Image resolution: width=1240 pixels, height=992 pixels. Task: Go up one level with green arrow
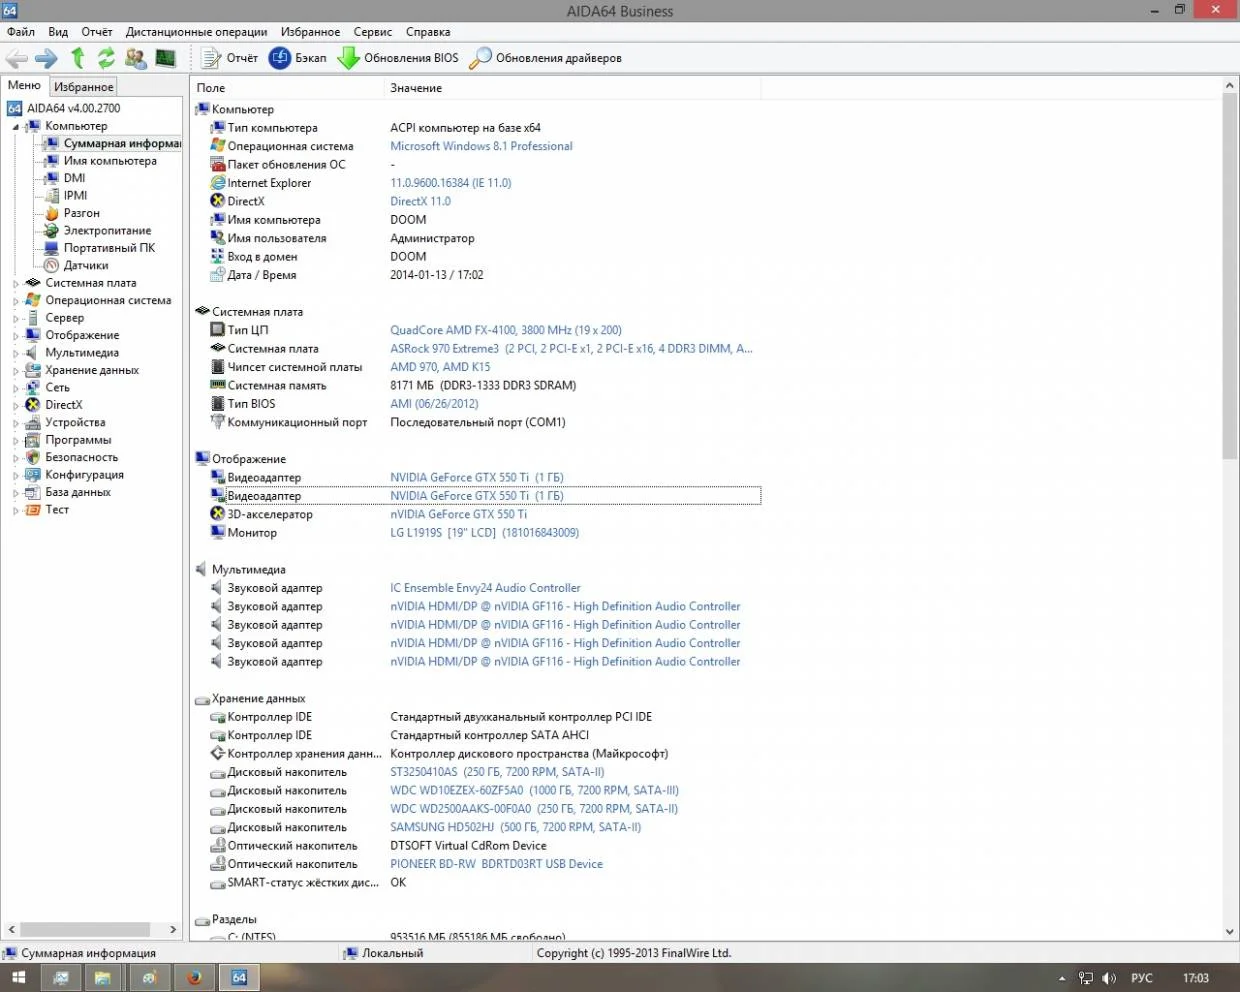click(x=78, y=58)
